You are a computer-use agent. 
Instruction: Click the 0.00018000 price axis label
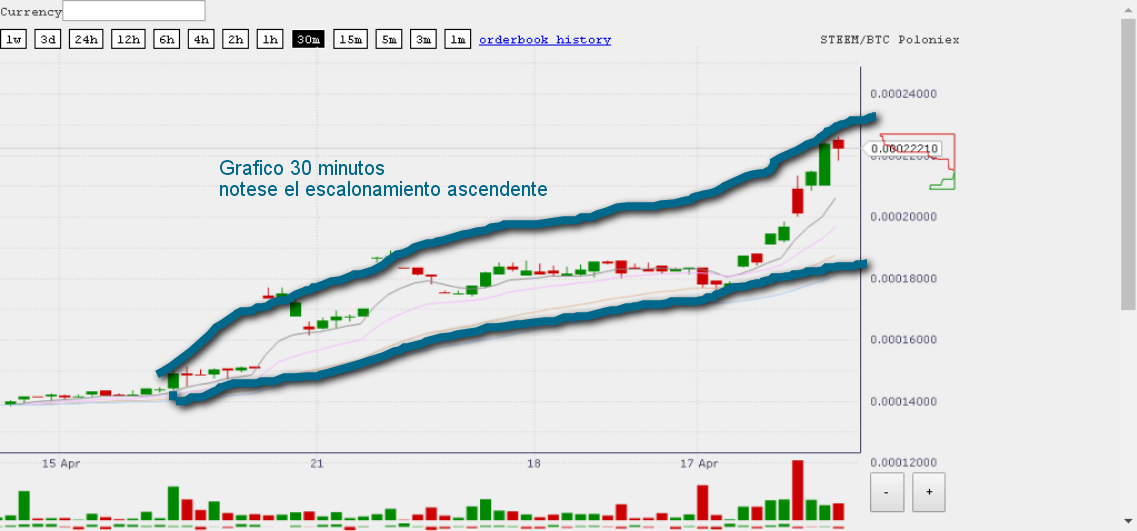click(904, 278)
